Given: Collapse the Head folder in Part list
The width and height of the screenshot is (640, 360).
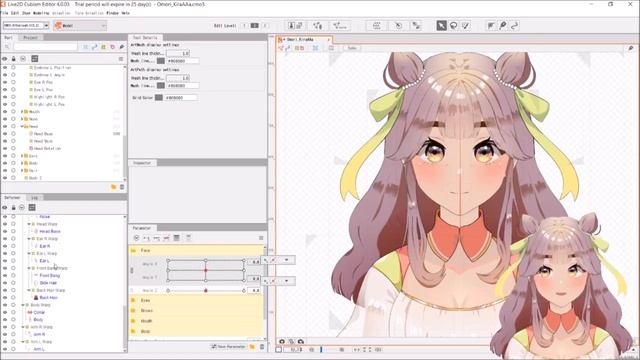Looking at the screenshot, I should coord(22,126).
